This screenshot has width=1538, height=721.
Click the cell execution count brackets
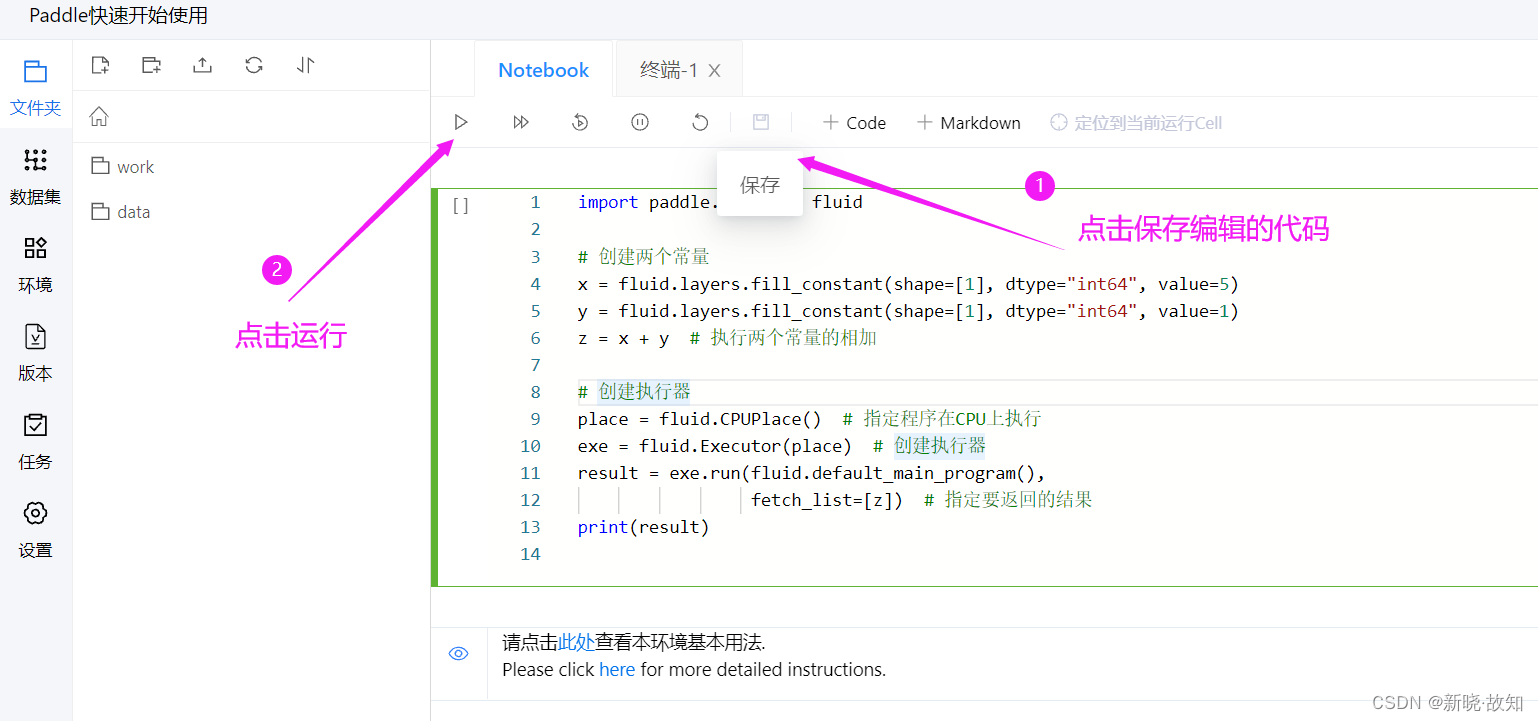pyautogui.click(x=461, y=206)
